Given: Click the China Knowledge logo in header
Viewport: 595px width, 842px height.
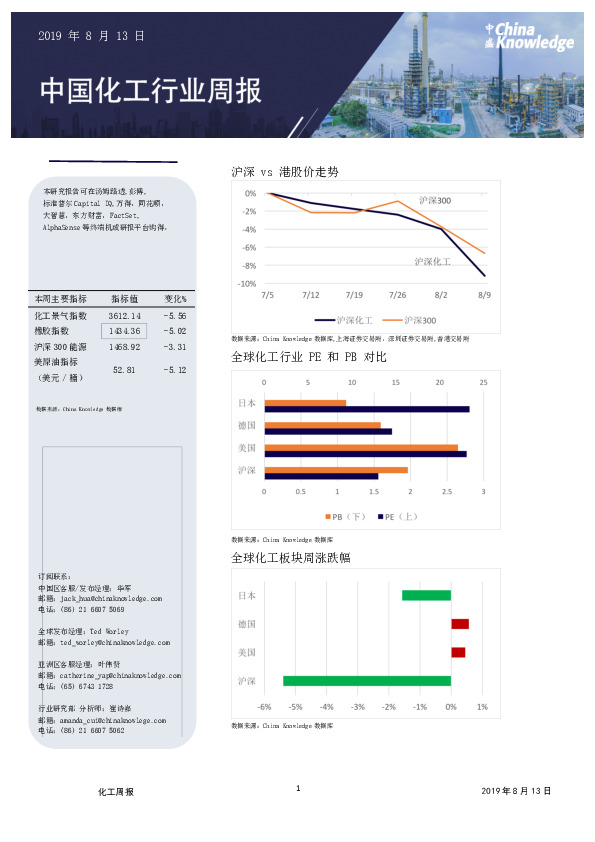Looking at the screenshot, I should 529,37.
